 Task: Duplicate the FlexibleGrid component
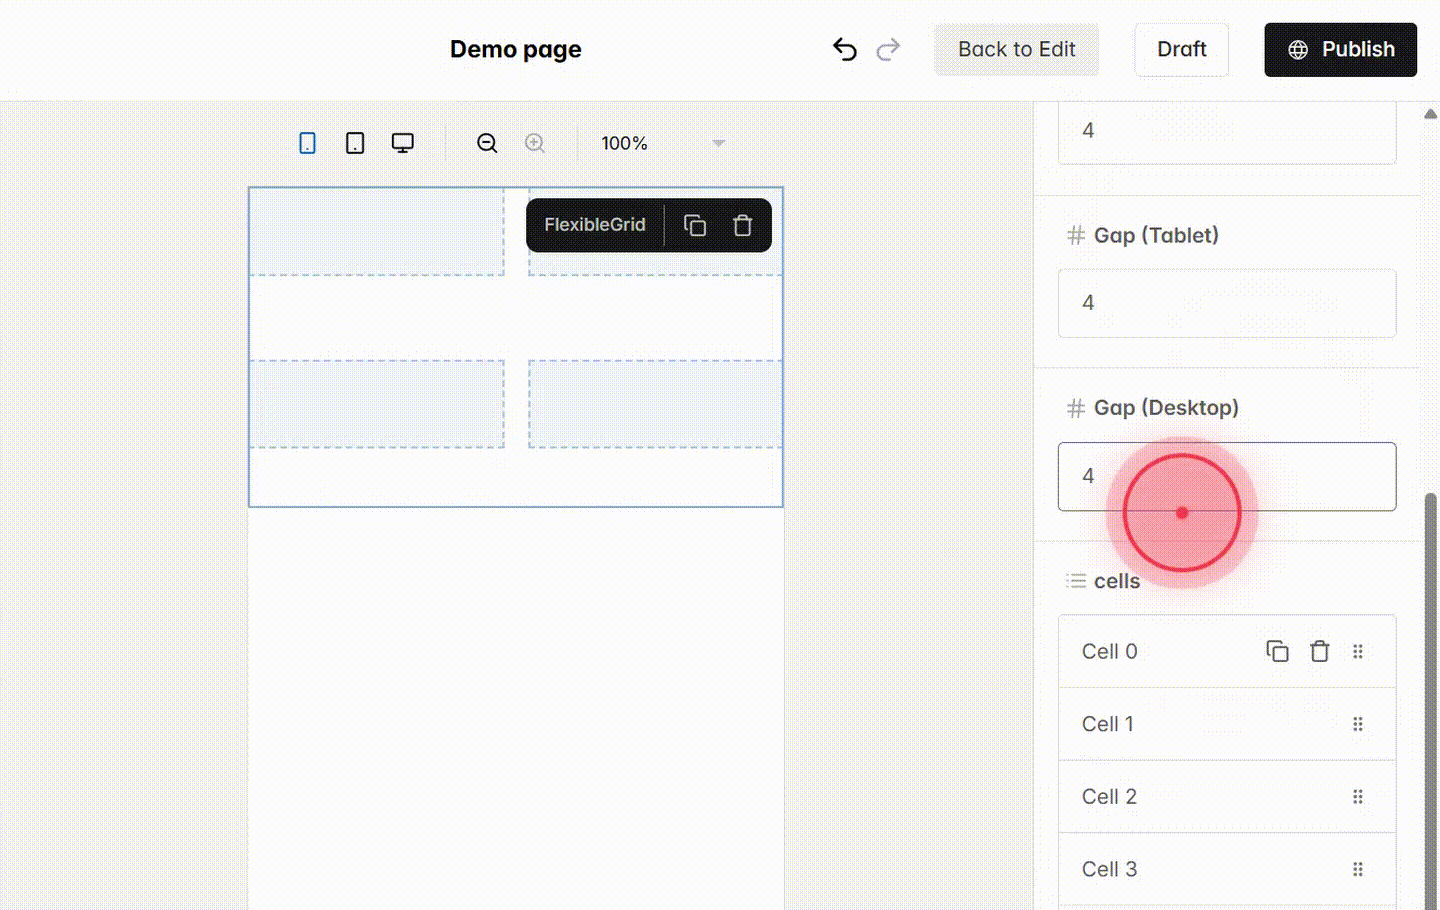click(695, 225)
